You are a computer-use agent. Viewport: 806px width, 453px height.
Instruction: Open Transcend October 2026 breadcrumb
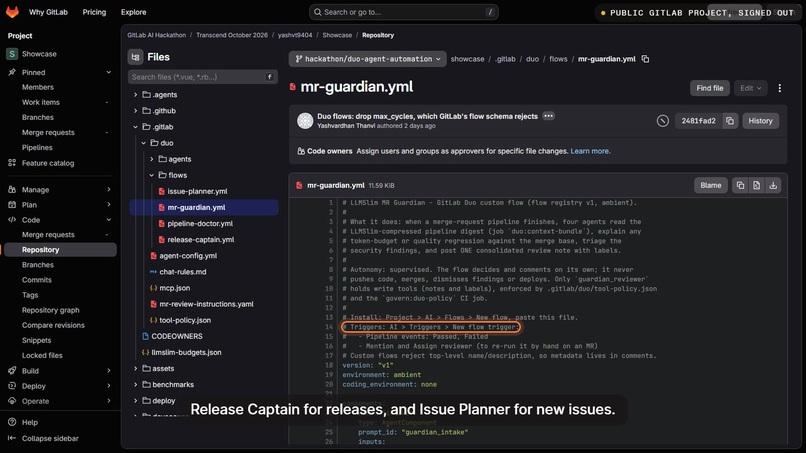click(x=232, y=35)
